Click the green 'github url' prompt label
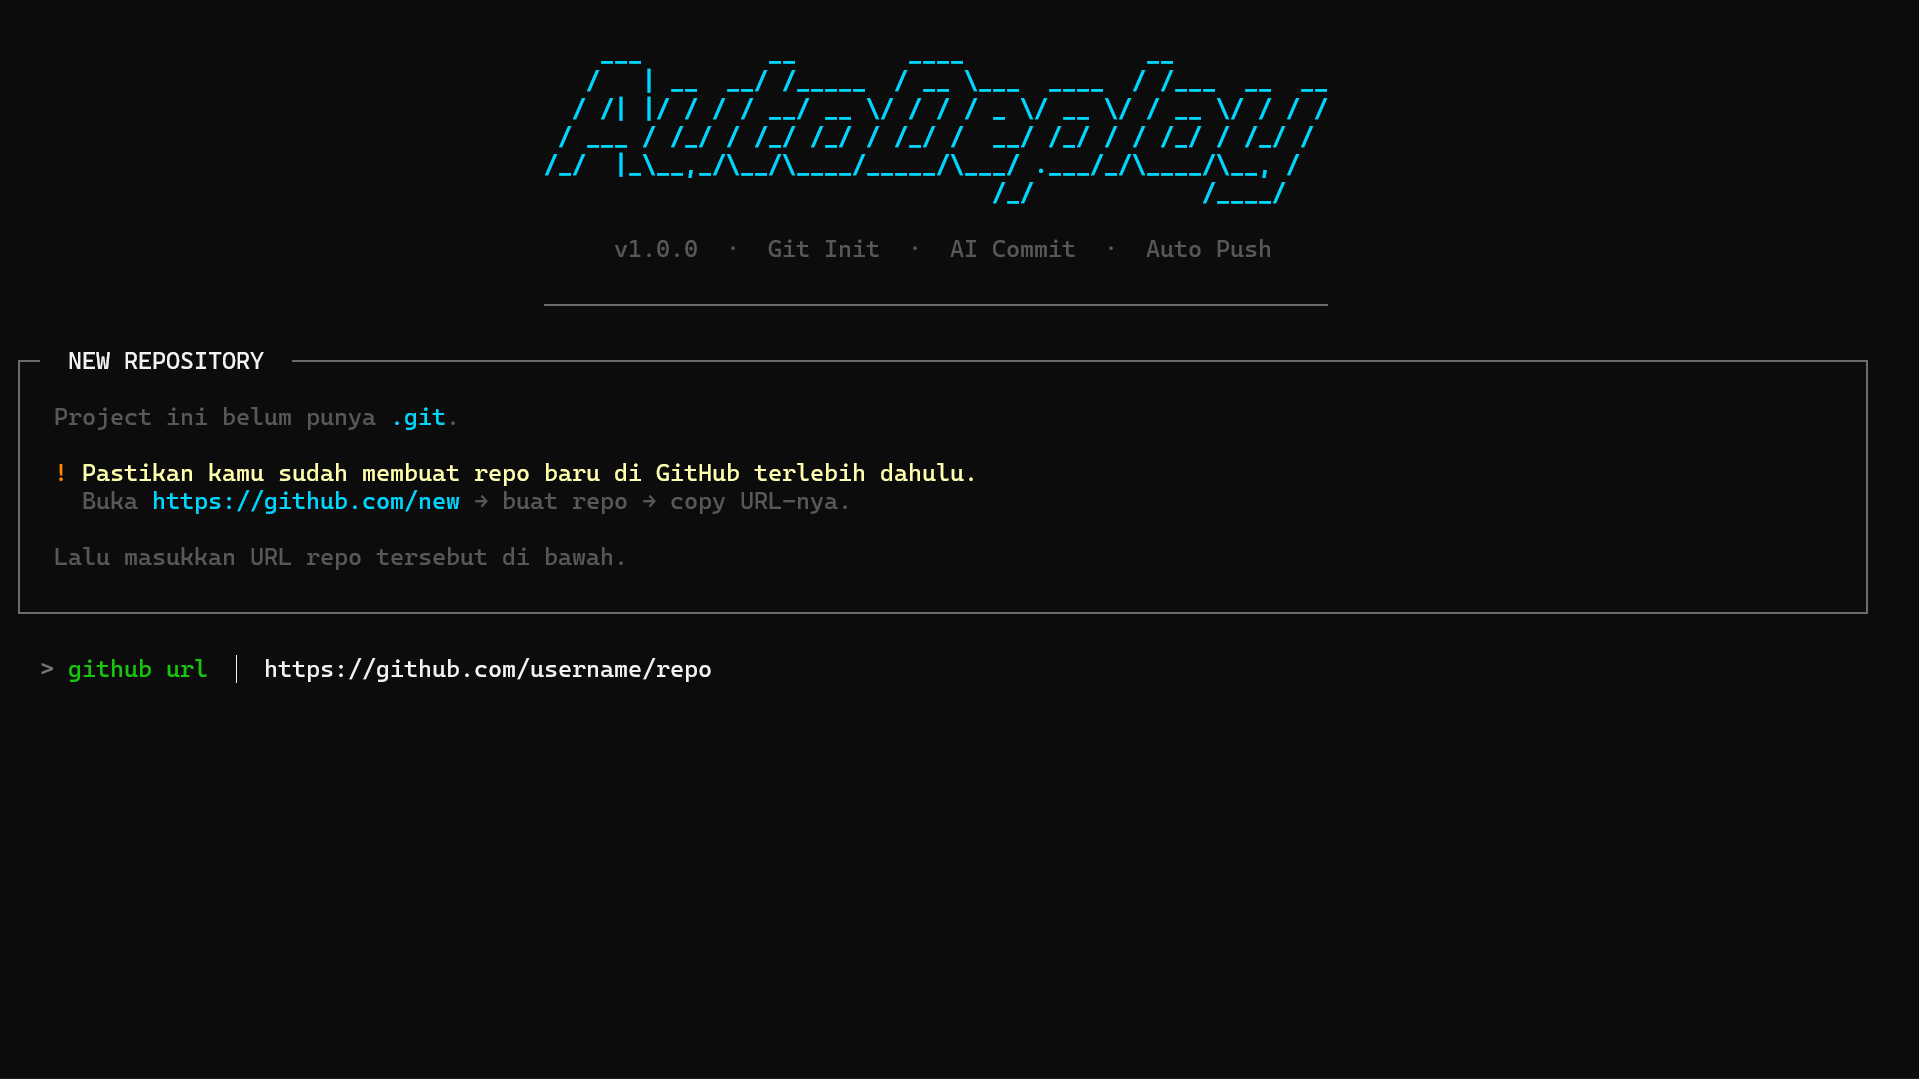This screenshot has width=1919, height=1079. tap(137, 669)
